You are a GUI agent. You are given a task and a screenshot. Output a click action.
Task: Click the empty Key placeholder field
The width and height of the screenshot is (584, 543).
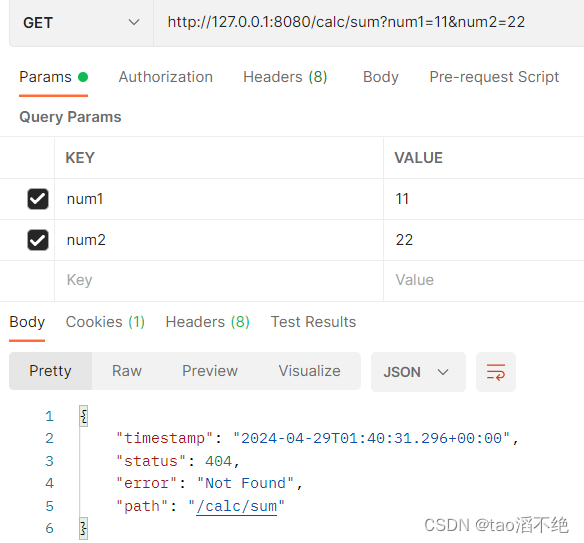click(x=219, y=280)
